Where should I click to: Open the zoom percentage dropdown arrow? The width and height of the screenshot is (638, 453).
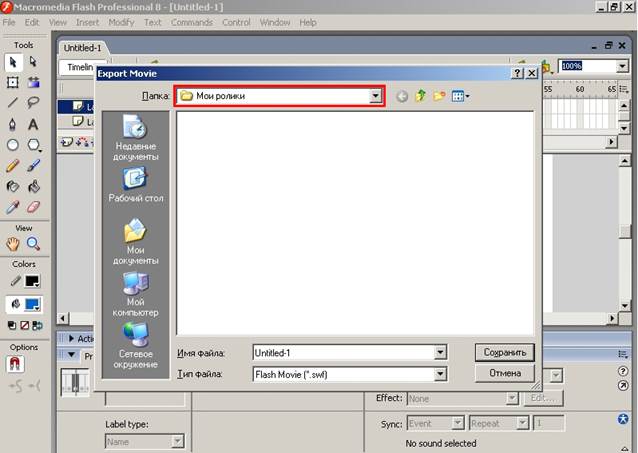pos(622,66)
